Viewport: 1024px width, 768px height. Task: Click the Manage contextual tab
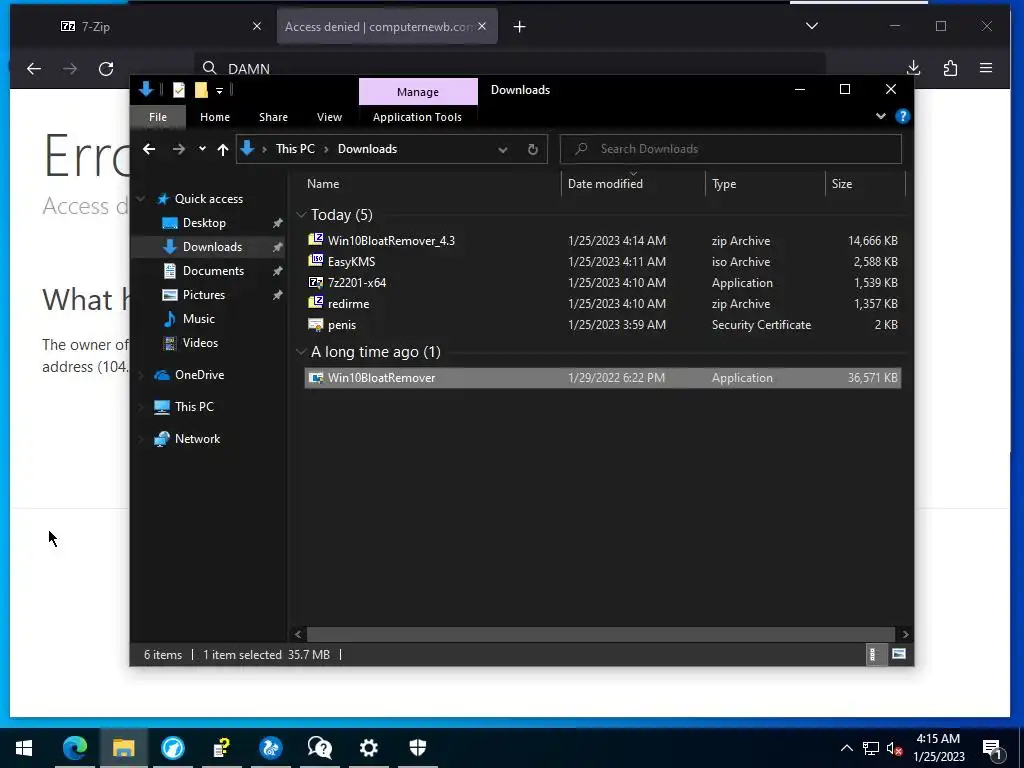[418, 91]
